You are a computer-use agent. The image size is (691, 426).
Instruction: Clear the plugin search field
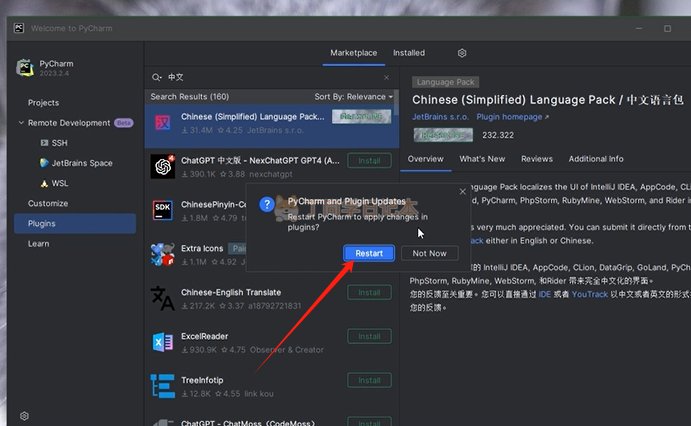[386, 78]
